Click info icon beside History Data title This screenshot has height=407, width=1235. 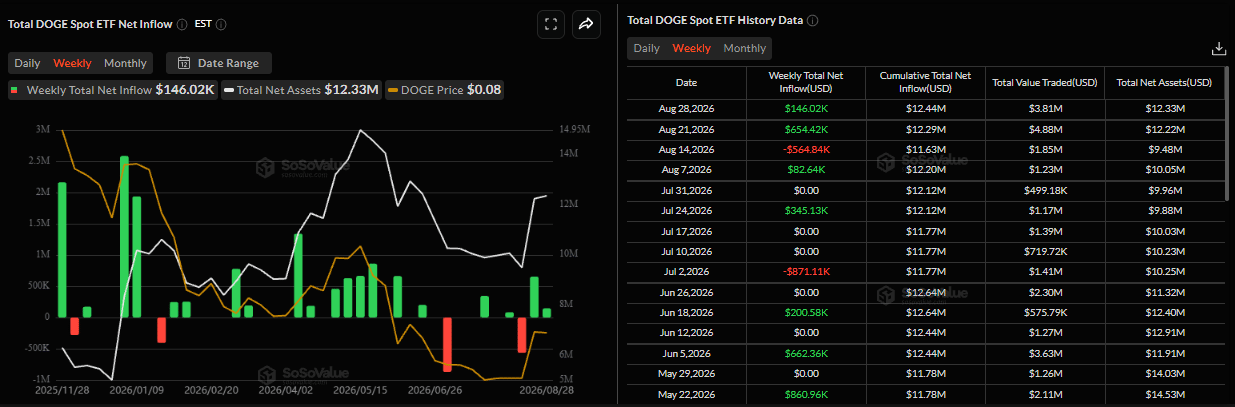812,20
